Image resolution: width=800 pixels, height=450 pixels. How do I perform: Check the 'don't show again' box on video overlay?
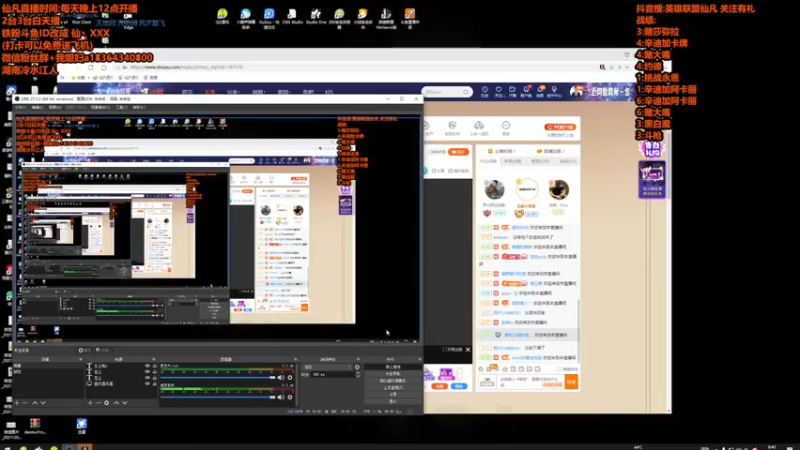pos(444,349)
